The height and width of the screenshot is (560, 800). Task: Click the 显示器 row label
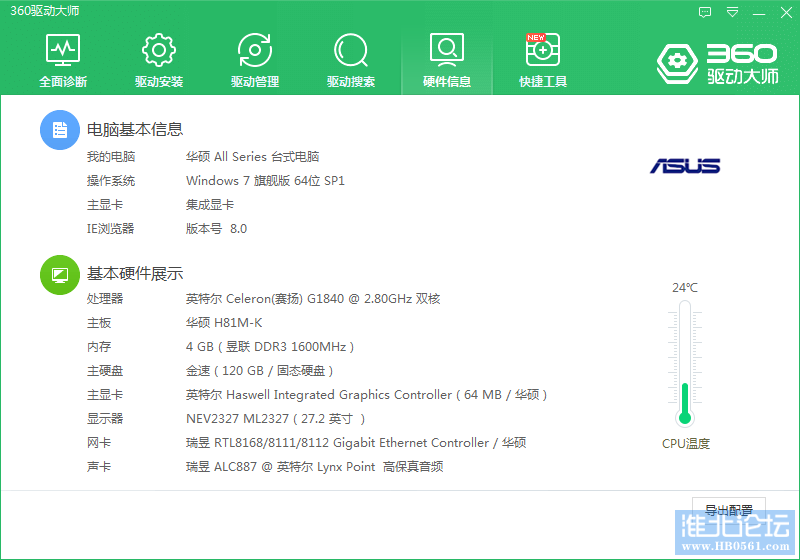point(105,419)
